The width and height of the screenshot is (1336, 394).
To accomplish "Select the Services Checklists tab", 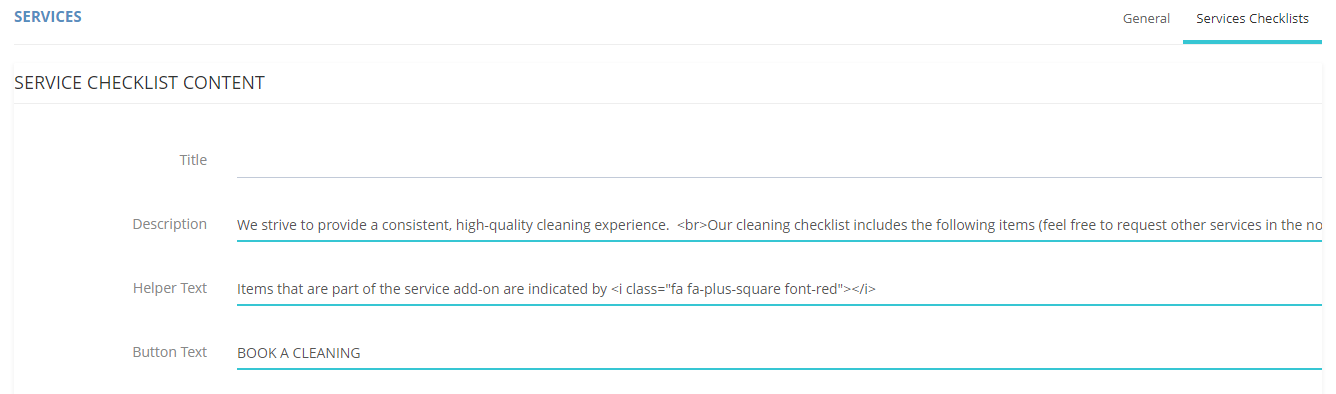I will coord(1252,18).
